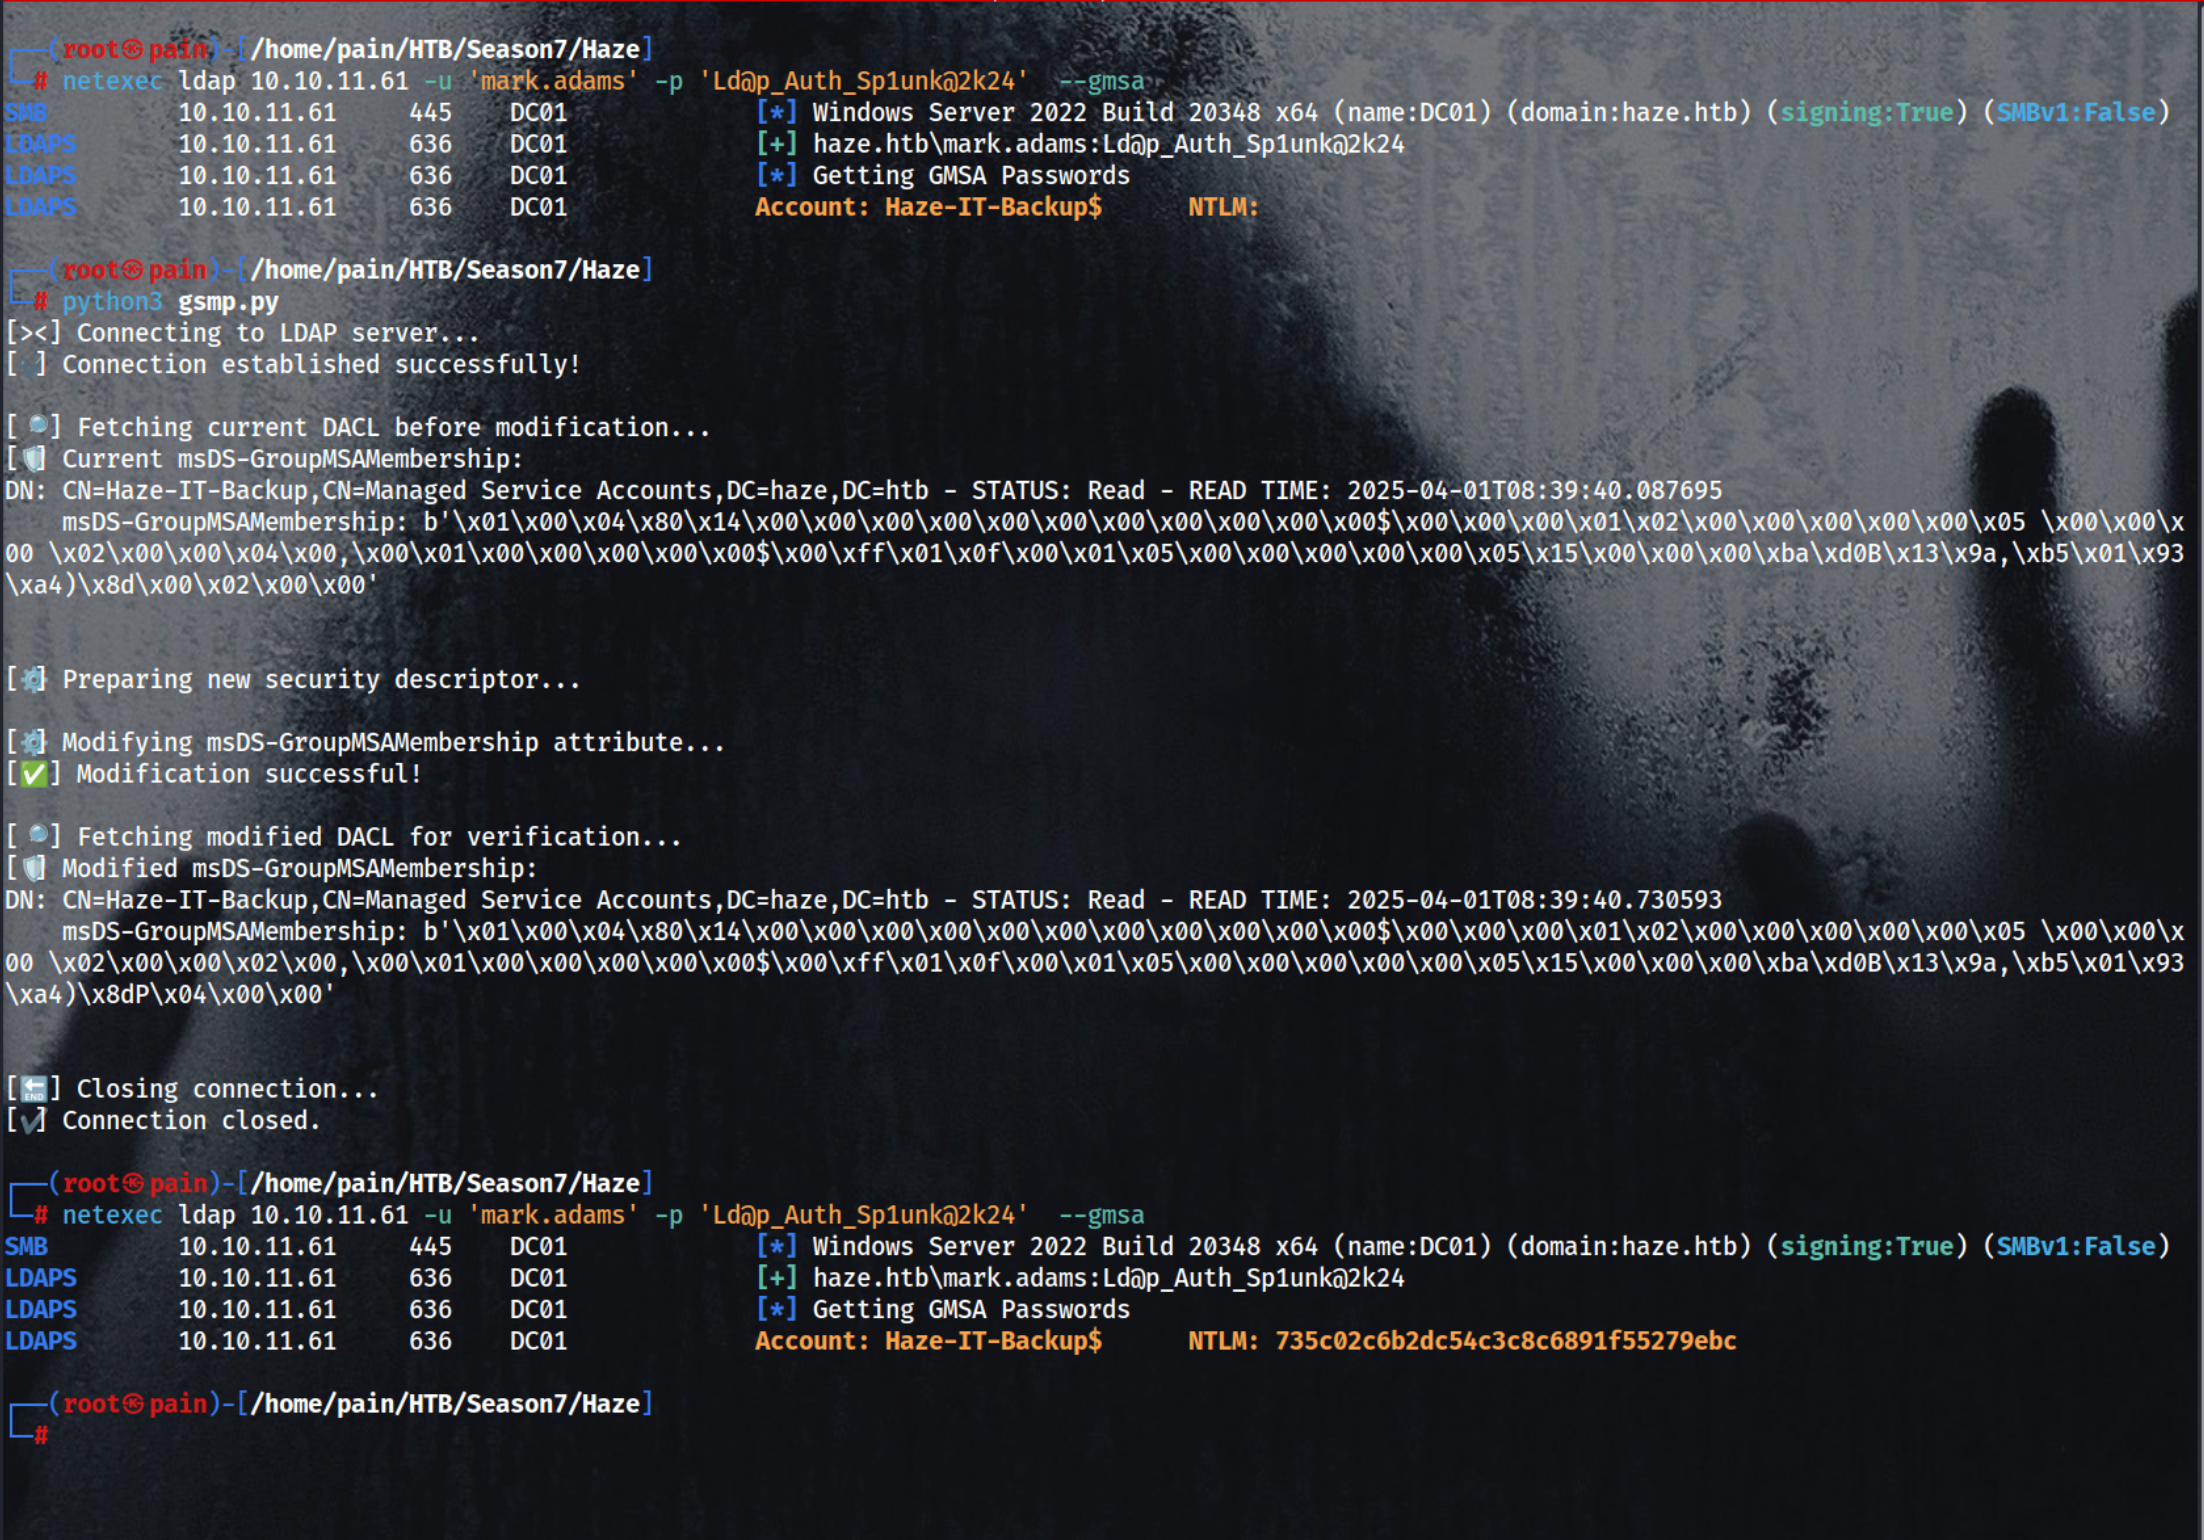Click shield emoji beside Modified msDS-GroupMSAMembership
The image size is (2204, 1540).
(34, 867)
